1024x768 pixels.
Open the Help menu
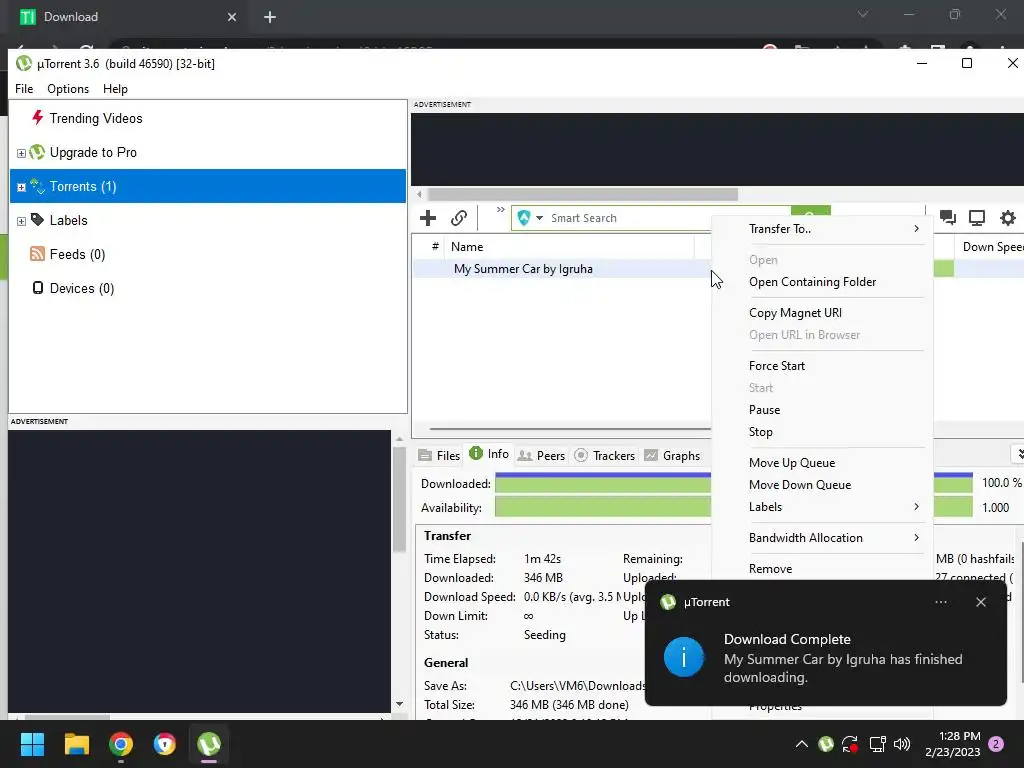(x=115, y=89)
